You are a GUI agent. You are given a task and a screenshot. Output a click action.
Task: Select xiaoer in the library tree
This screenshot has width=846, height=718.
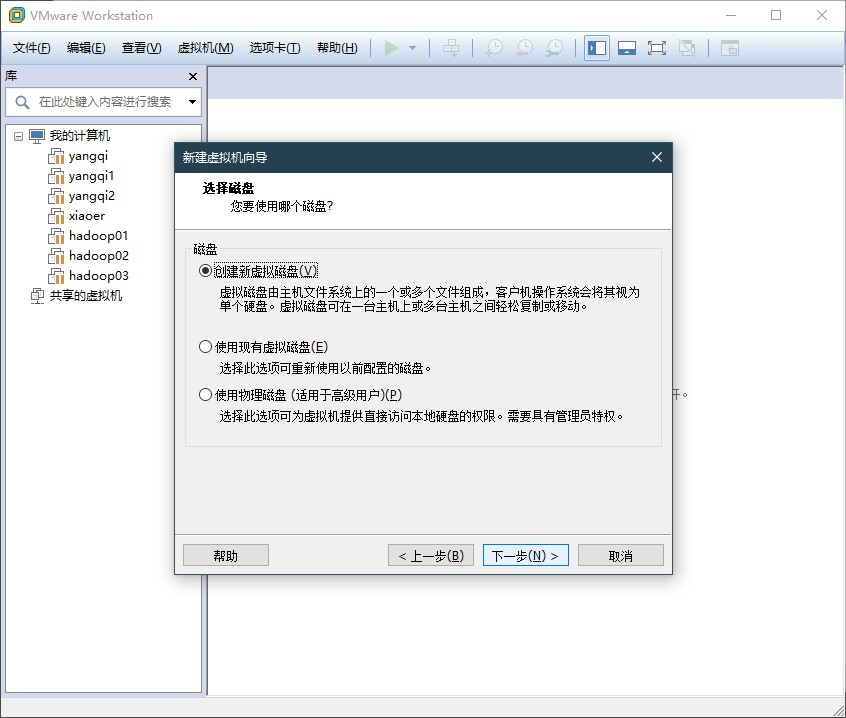click(x=87, y=216)
